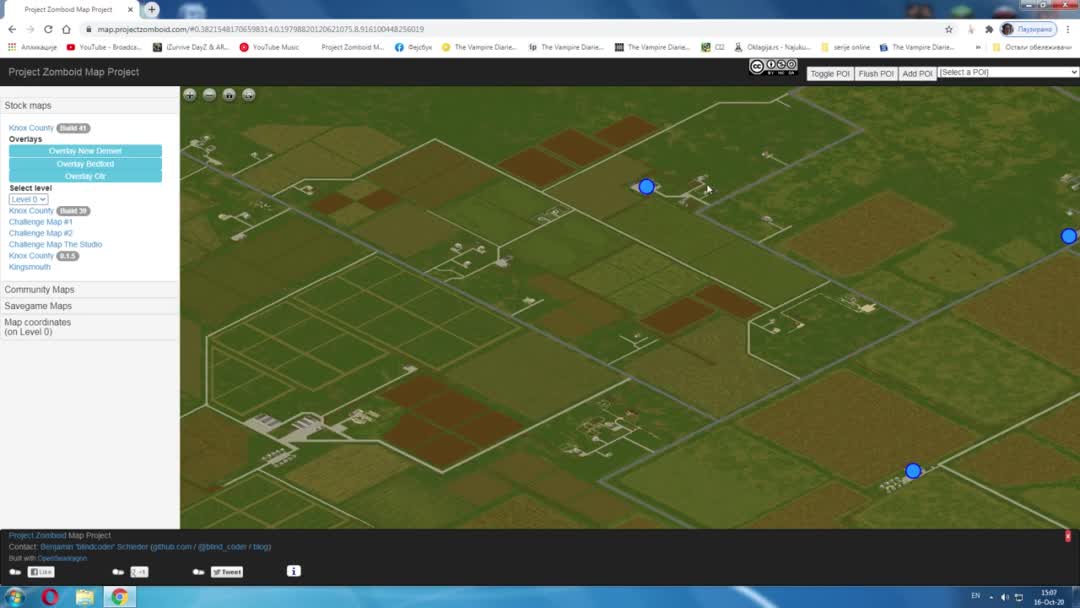Open the Level 0 select dropdown
Image resolution: width=1080 pixels, height=608 pixels.
pyautogui.click(x=28, y=200)
